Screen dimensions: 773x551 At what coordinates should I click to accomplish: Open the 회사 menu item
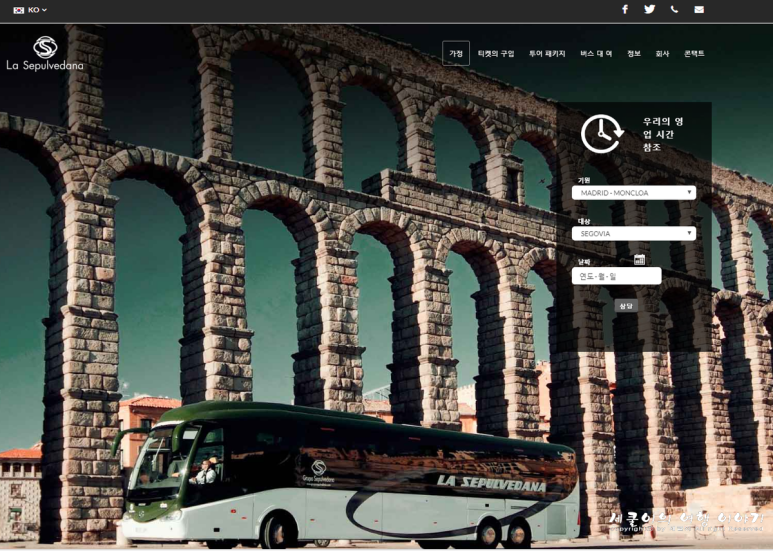click(x=662, y=54)
